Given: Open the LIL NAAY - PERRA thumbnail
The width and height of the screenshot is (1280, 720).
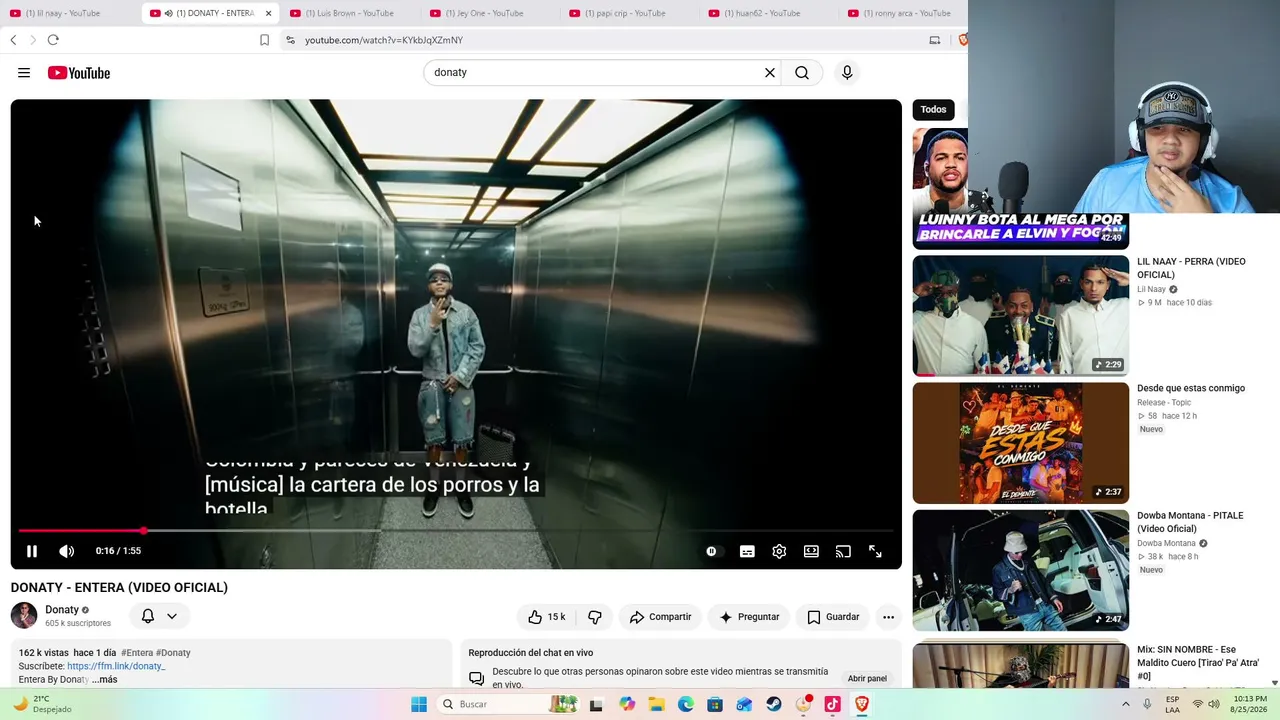Looking at the screenshot, I should (1020, 316).
